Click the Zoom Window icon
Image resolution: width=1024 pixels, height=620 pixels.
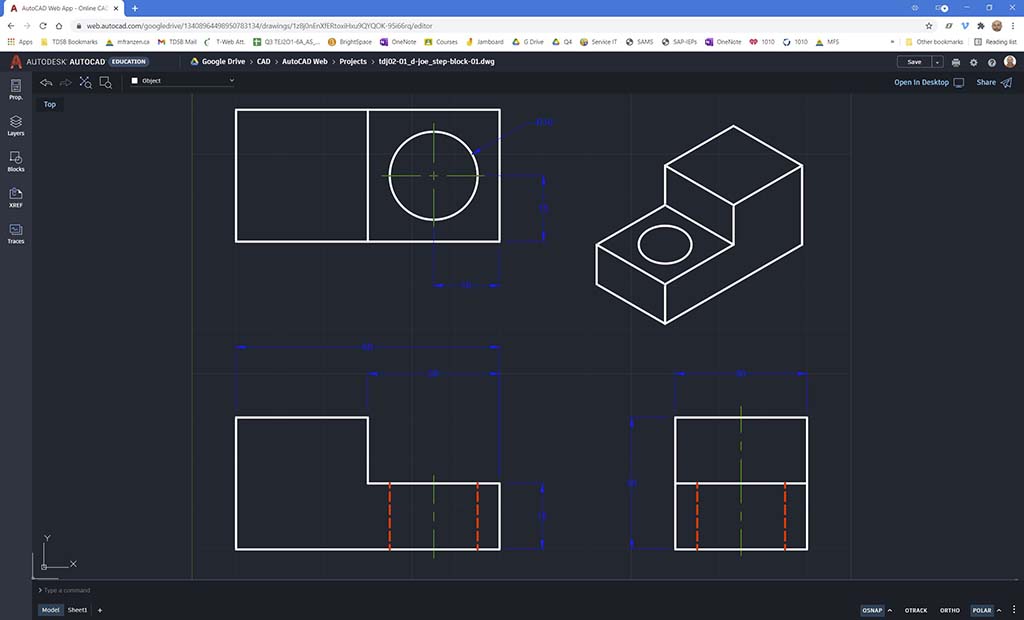[105, 82]
